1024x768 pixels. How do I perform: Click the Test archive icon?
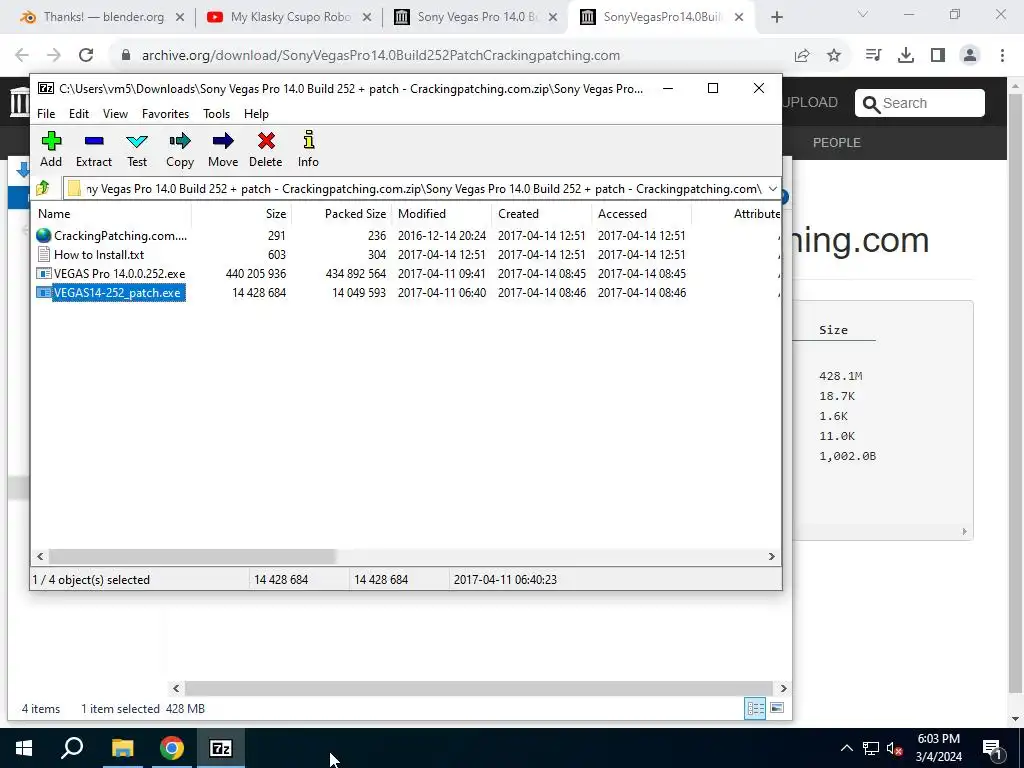136,141
